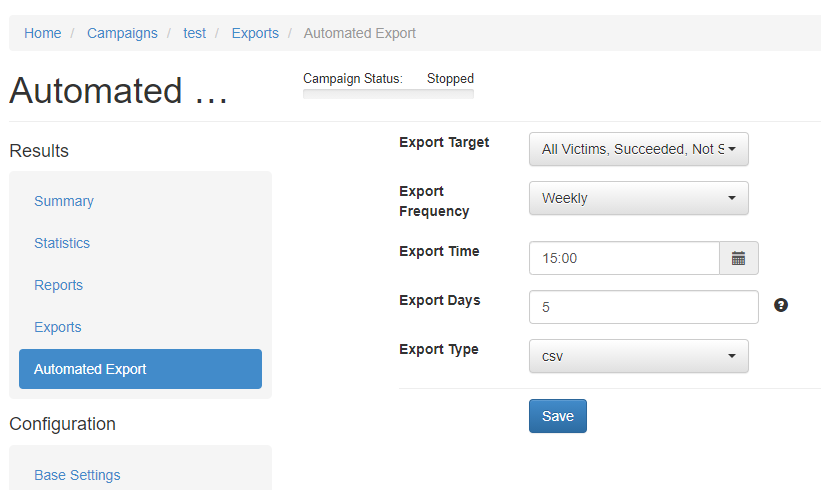Expand the Export Target dropdown

[x=639, y=149]
